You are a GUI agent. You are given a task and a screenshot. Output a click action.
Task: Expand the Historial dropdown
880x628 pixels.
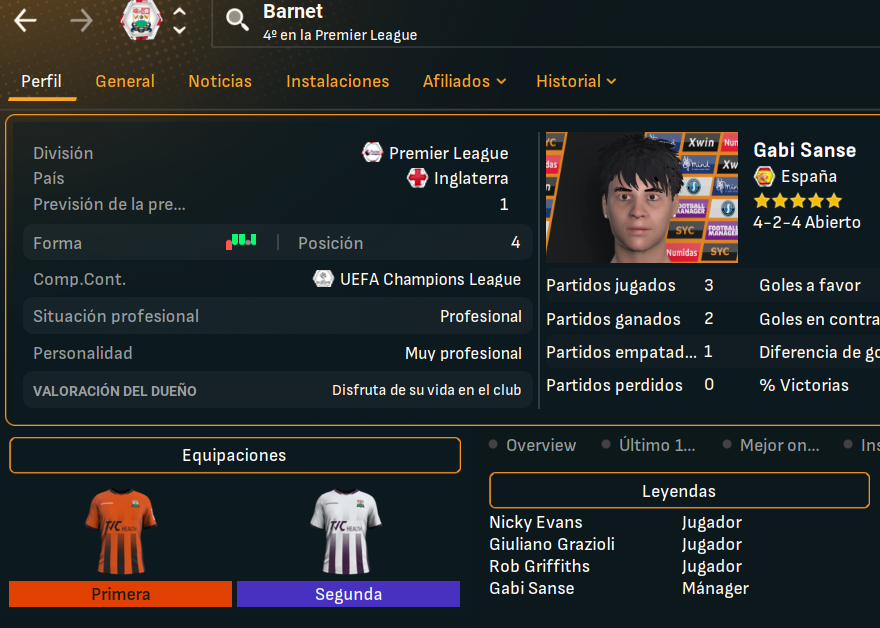[576, 81]
